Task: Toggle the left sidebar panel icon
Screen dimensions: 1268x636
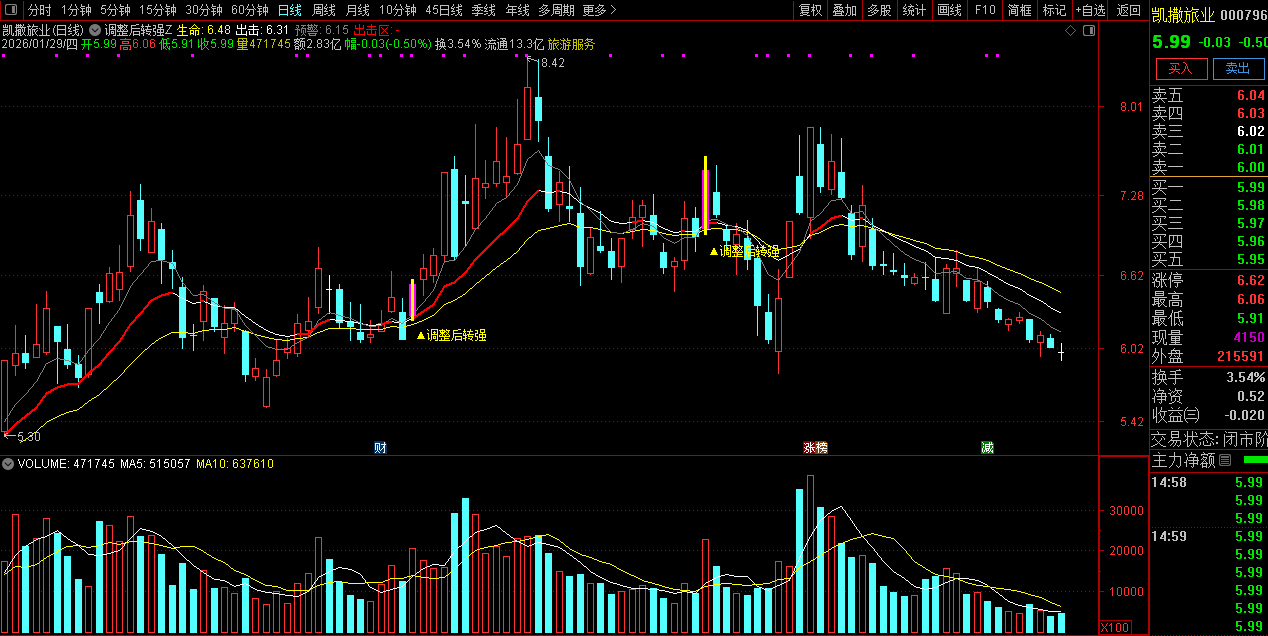Action: (12, 10)
